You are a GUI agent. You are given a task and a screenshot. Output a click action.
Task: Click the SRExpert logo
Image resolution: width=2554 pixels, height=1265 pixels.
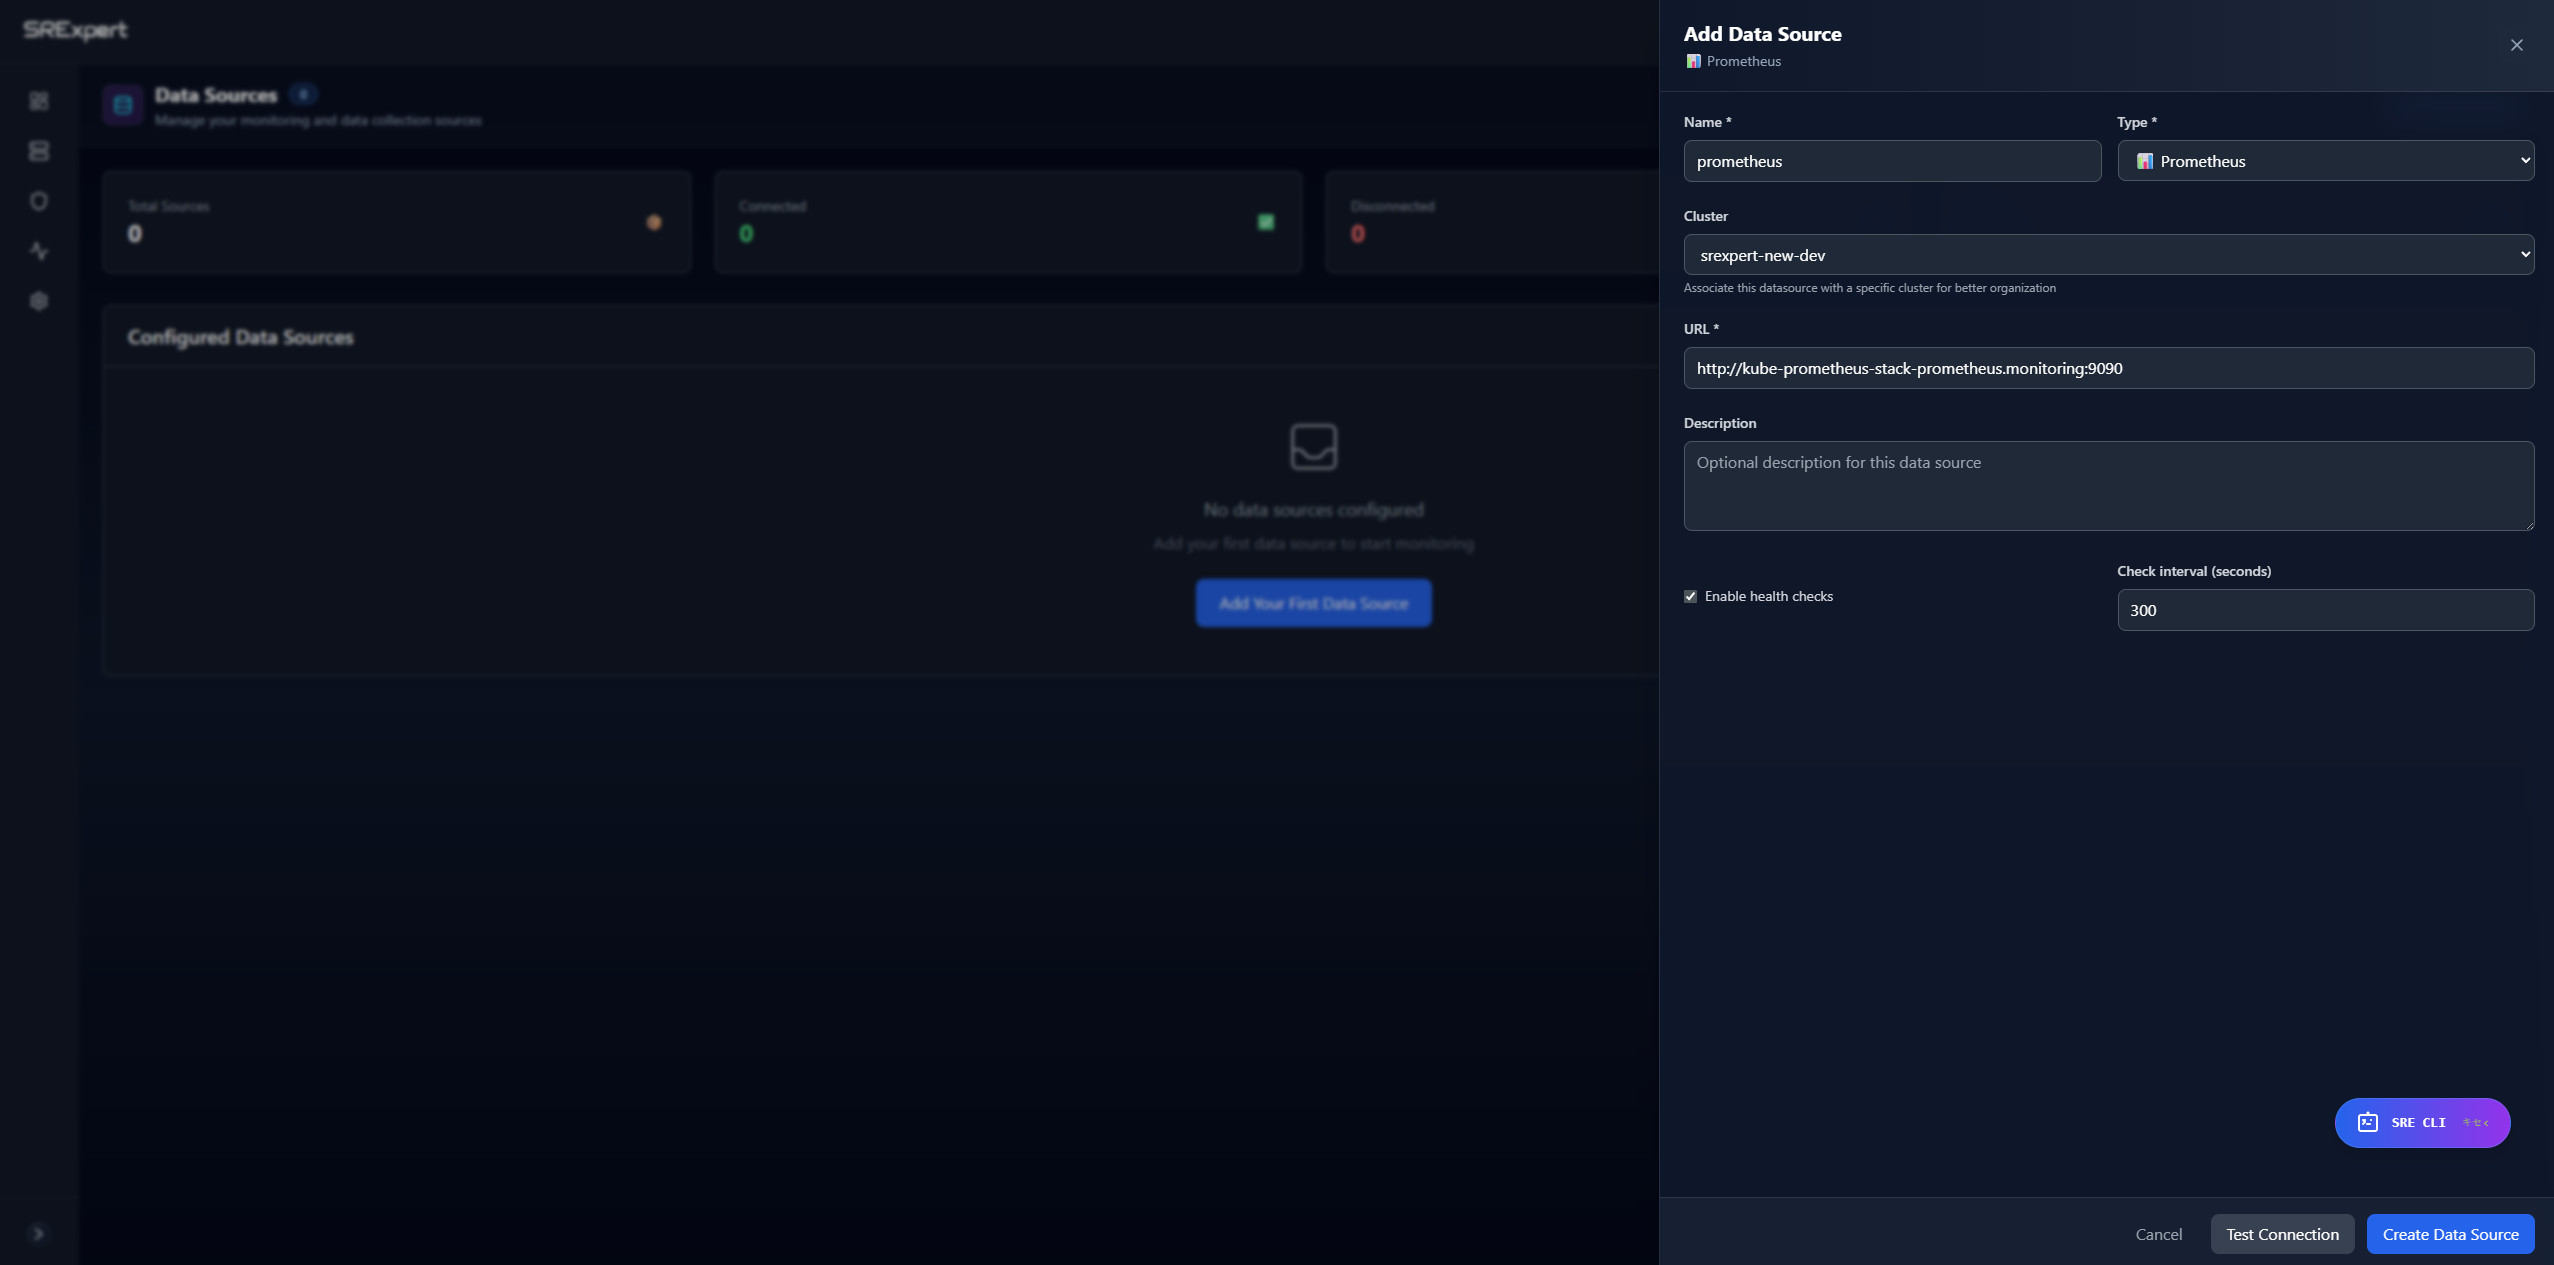[x=75, y=29]
